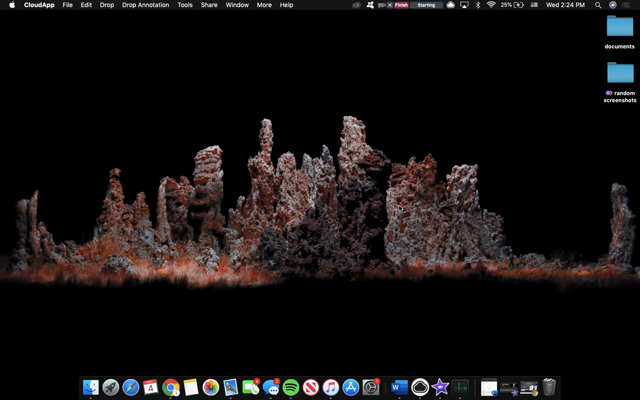640x400 pixels.
Task: Open Spotify in the dock
Action: [291, 387]
